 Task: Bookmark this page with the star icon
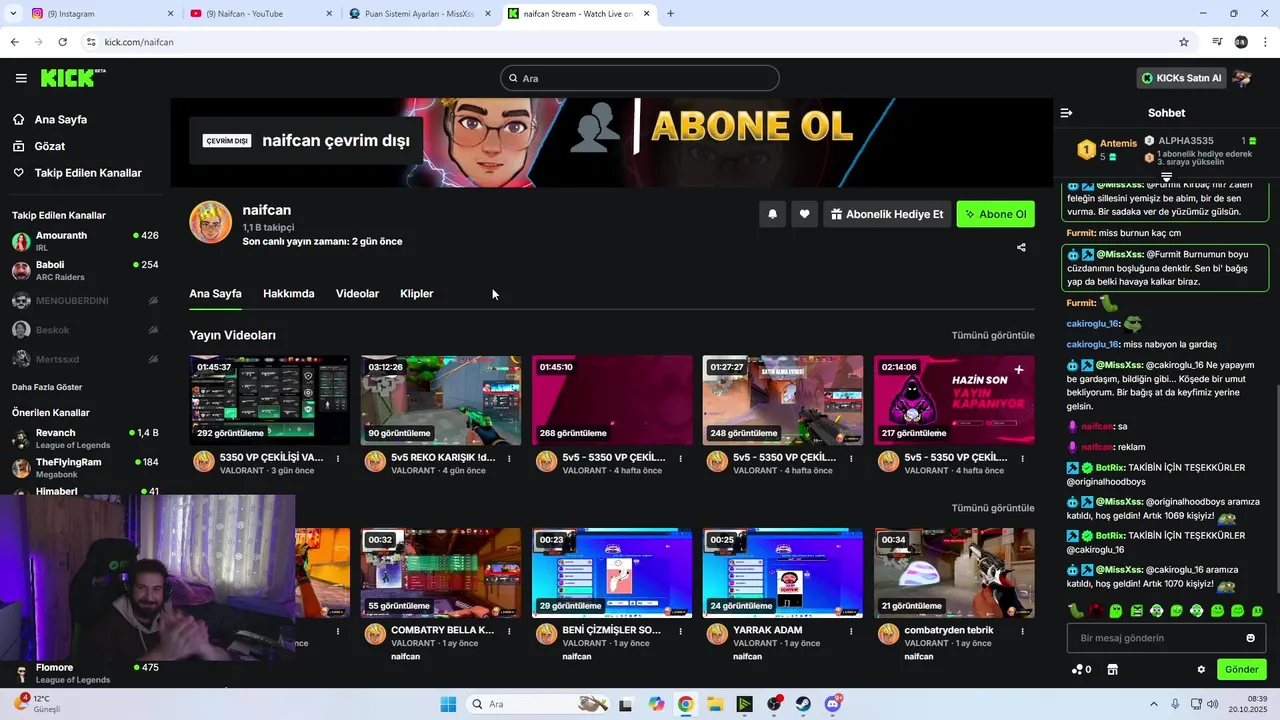pyautogui.click(x=1184, y=42)
